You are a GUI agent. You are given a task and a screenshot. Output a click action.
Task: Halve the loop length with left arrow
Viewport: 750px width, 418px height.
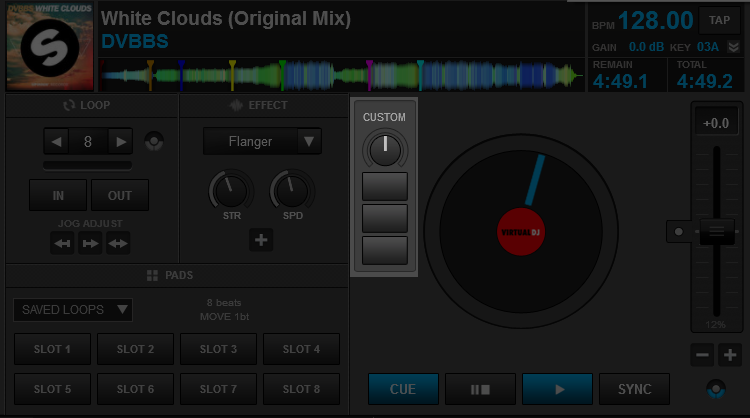click(x=56, y=142)
